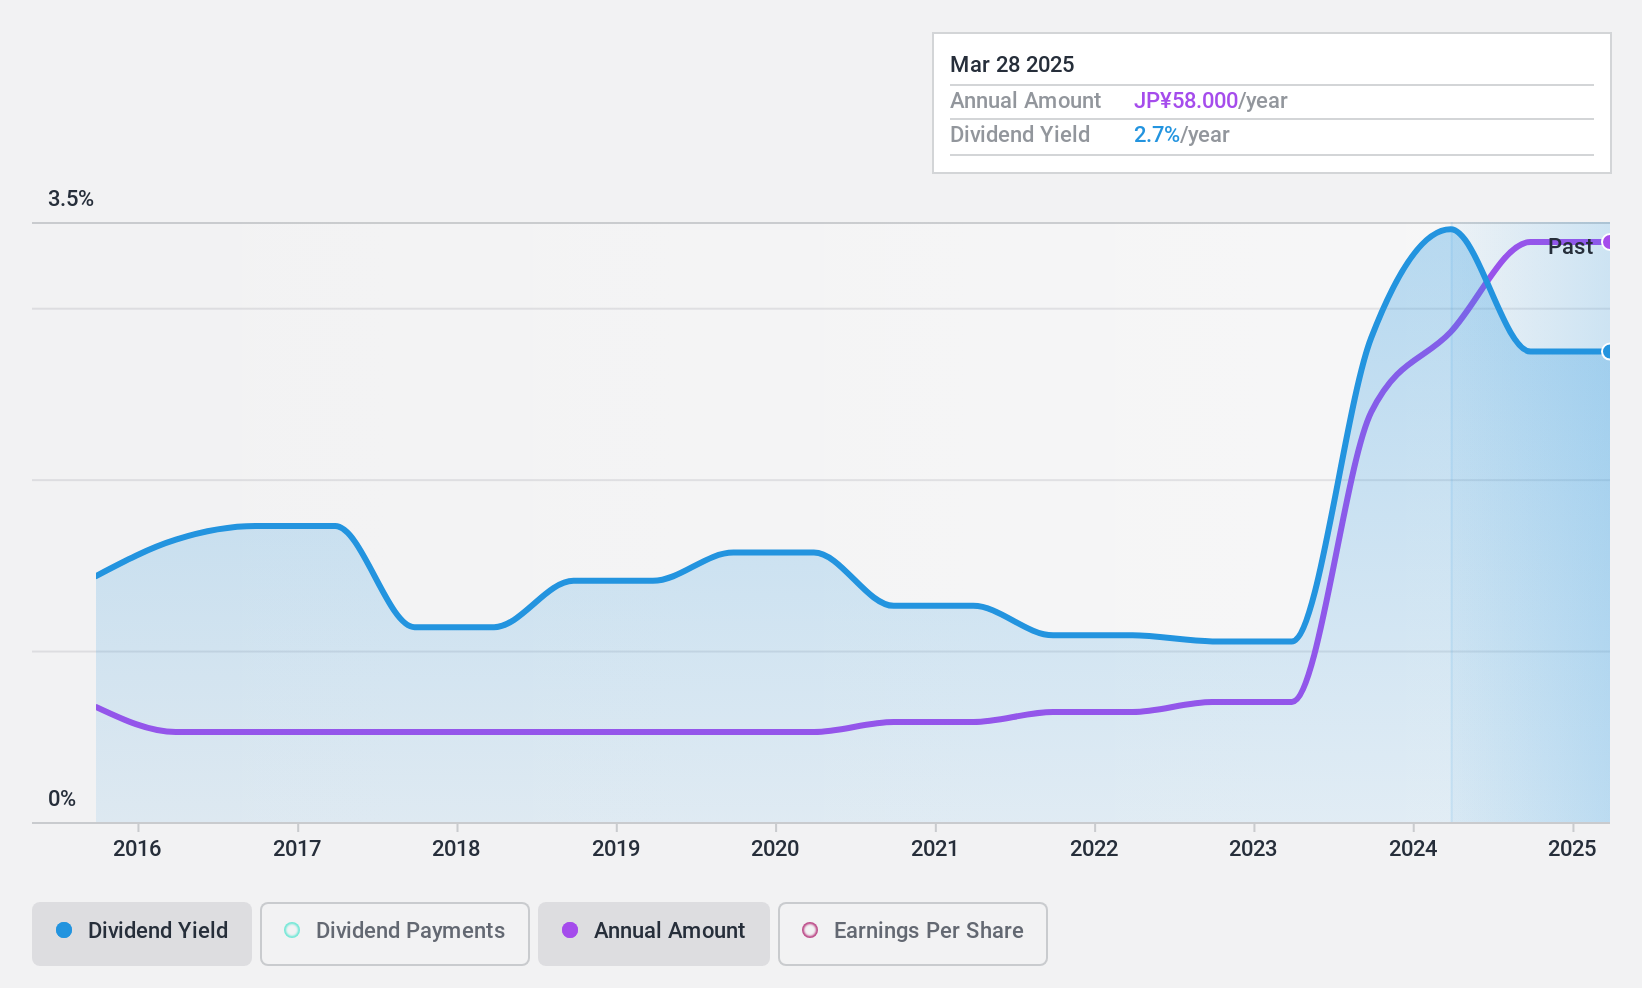This screenshot has height=988, width=1642.
Task: Click the blue Dividend Yield end marker
Action: [1607, 351]
